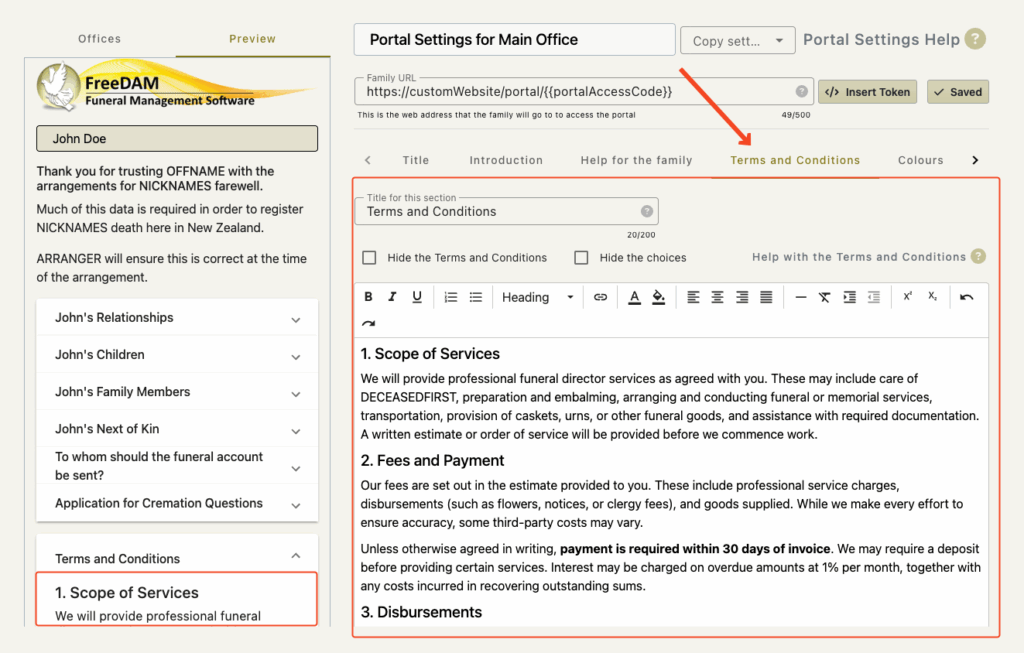
Task: Click the redo arrow icon
Action: pos(368,323)
